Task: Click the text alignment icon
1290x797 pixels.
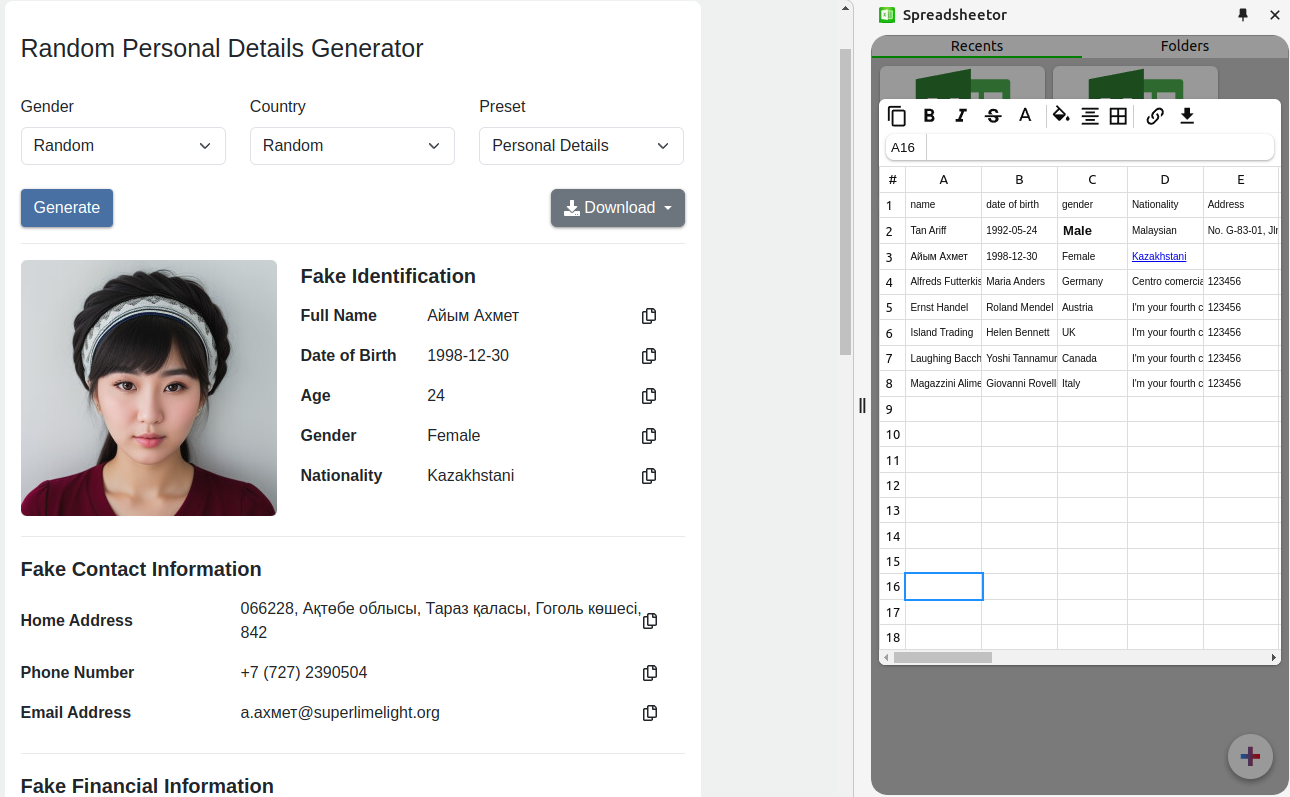Action: pyautogui.click(x=1090, y=116)
